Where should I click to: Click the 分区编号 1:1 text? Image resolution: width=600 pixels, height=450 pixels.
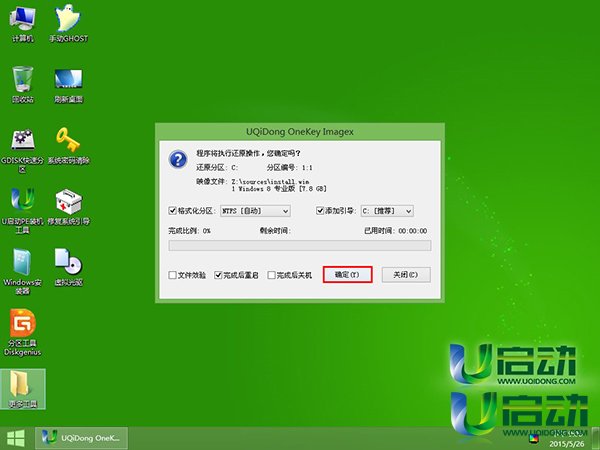[x=289, y=168]
